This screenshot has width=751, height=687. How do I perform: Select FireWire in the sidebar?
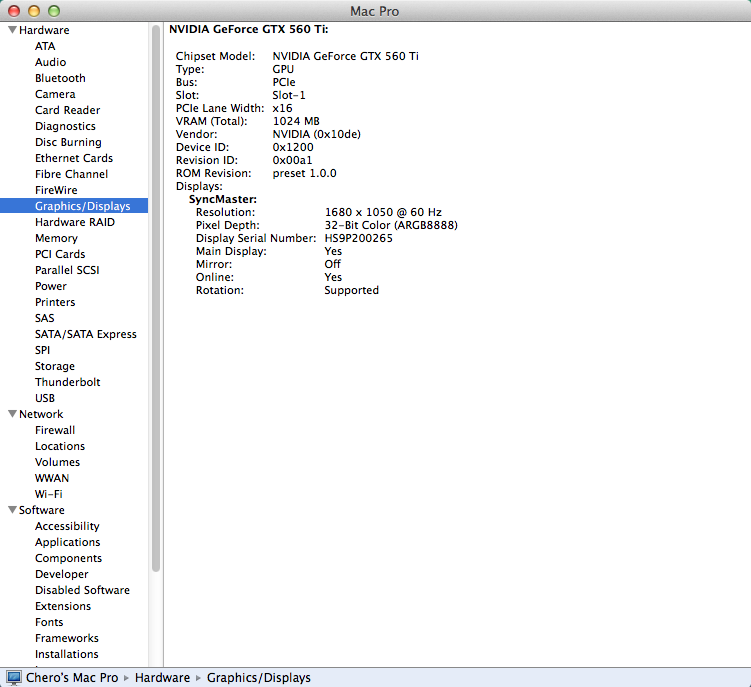(x=56, y=190)
